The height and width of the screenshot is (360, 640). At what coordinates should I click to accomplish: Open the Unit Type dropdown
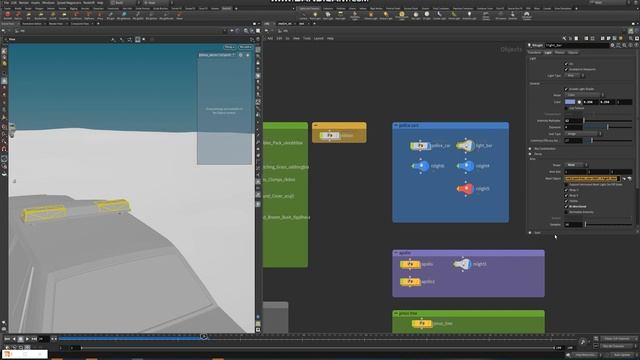click(x=583, y=133)
